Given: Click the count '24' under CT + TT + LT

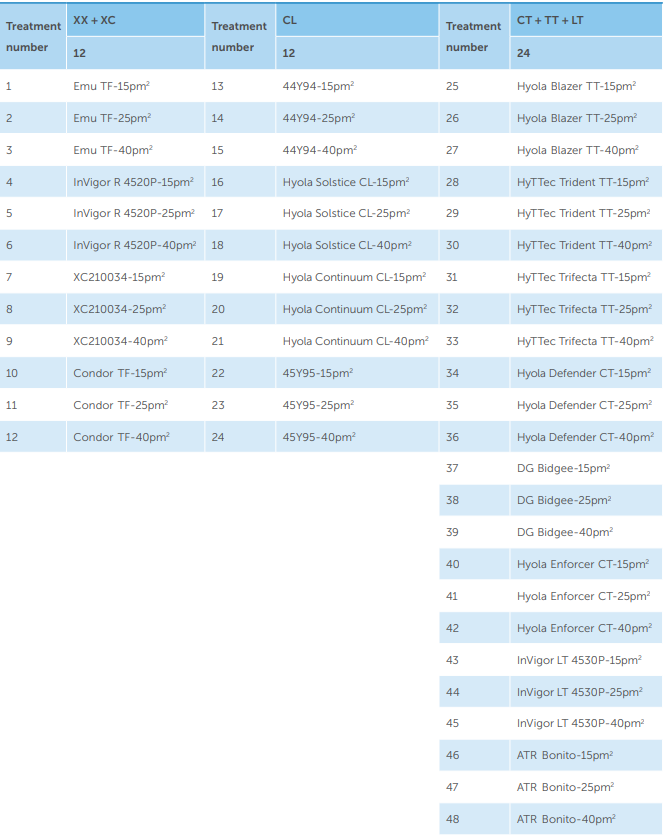Looking at the screenshot, I should 586,53.
